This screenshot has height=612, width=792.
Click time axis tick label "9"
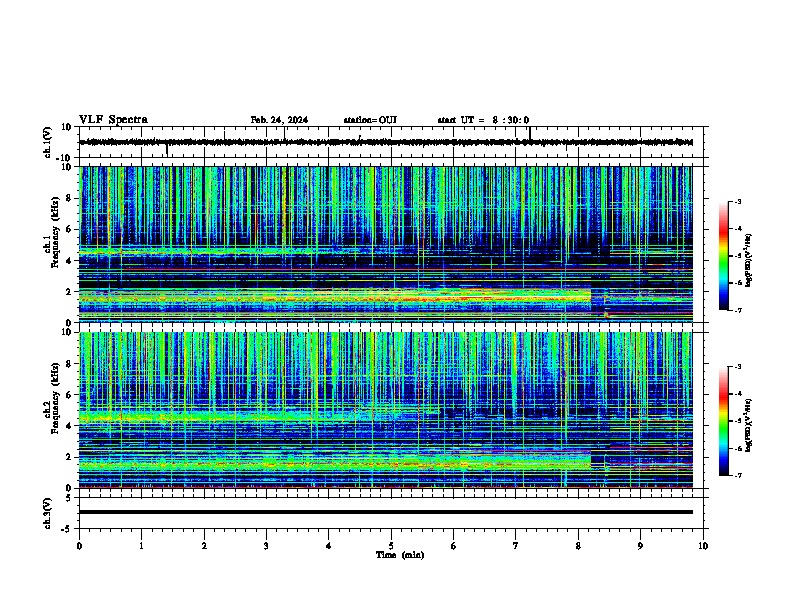[x=640, y=546]
